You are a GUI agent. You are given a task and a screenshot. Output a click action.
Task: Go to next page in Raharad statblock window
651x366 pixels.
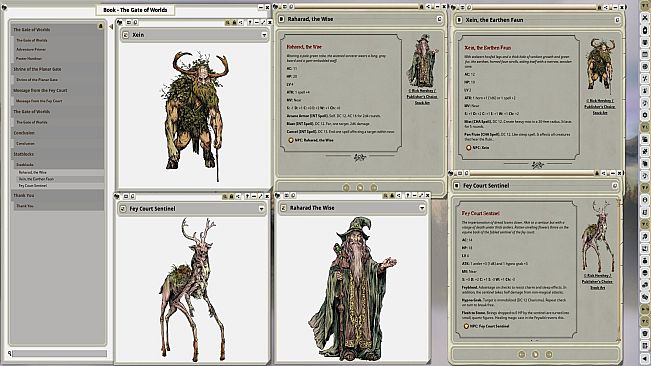(x=374, y=188)
